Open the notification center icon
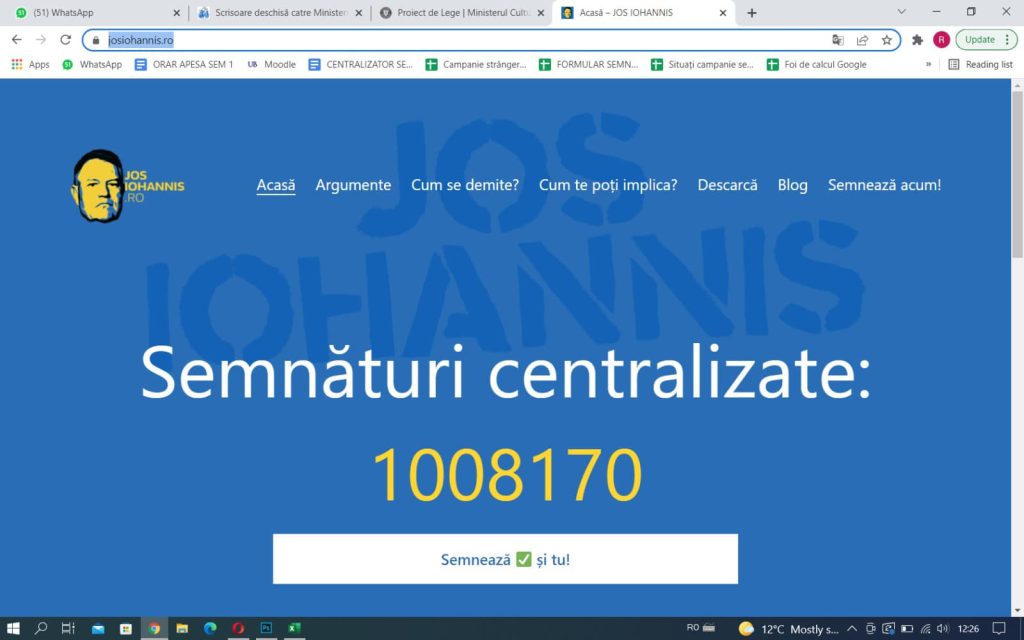Viewport: 1024px width, 640px height. tap(999, 629)
